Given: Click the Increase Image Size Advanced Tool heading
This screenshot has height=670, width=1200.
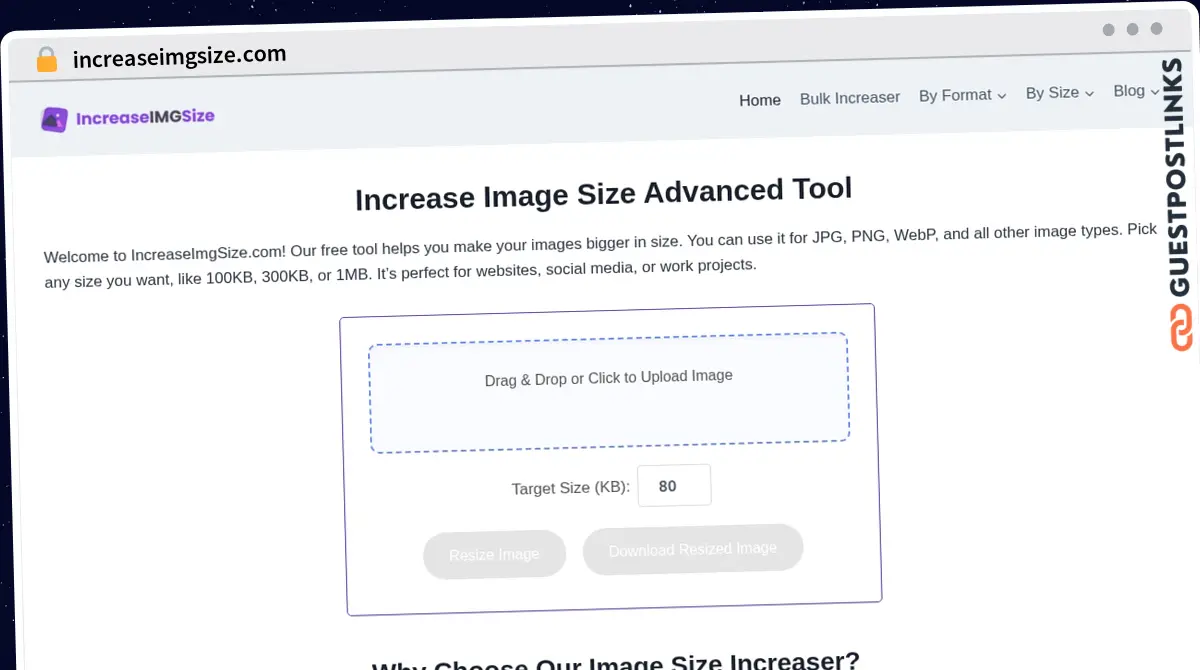Looking at the screenshot, I should point(604,193).
